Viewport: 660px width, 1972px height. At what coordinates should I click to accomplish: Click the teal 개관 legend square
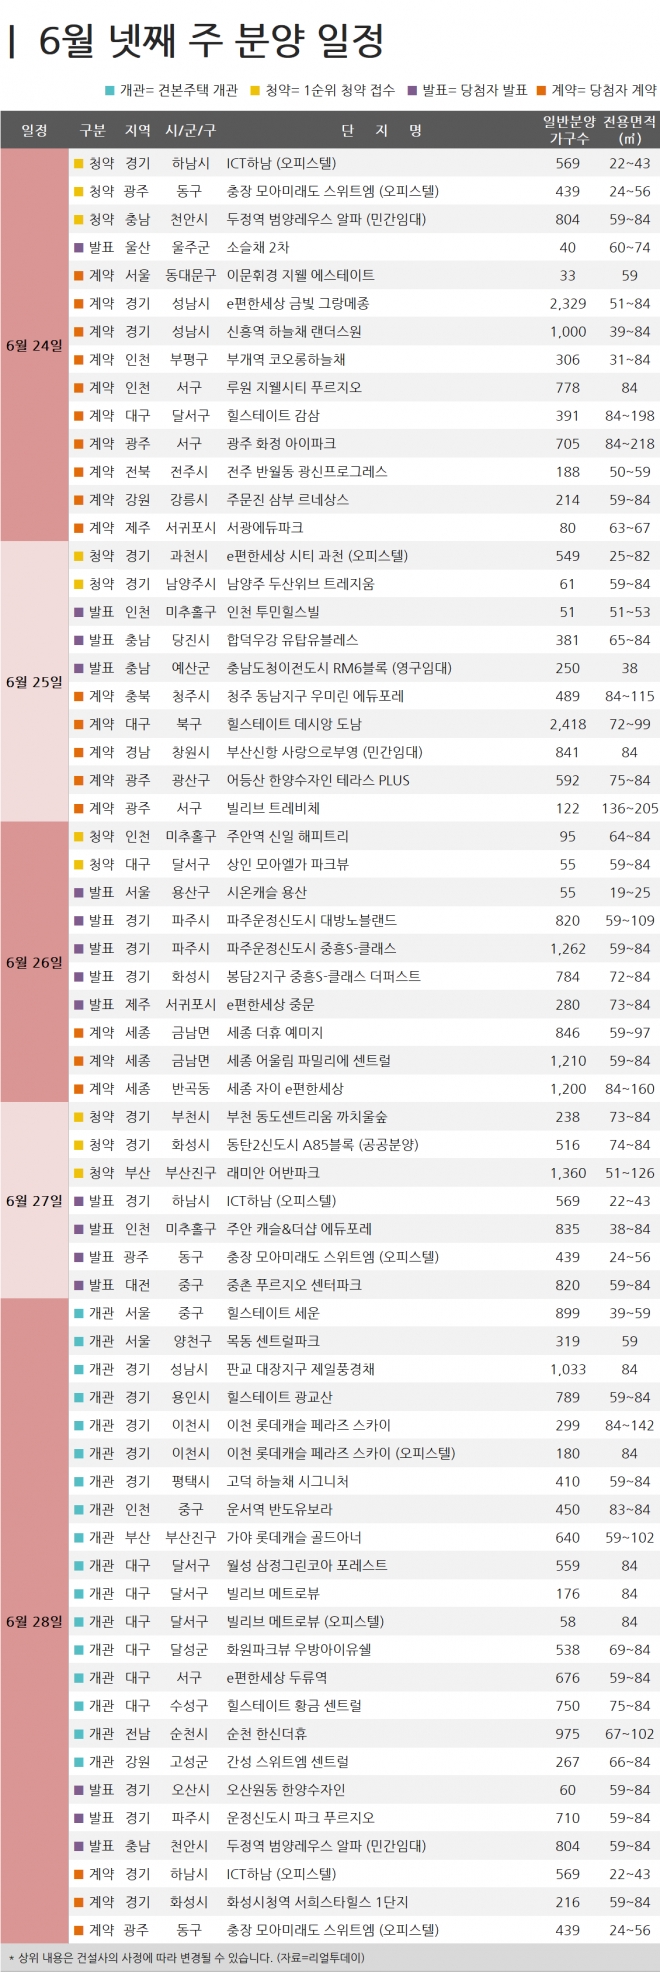pos(111,90)
